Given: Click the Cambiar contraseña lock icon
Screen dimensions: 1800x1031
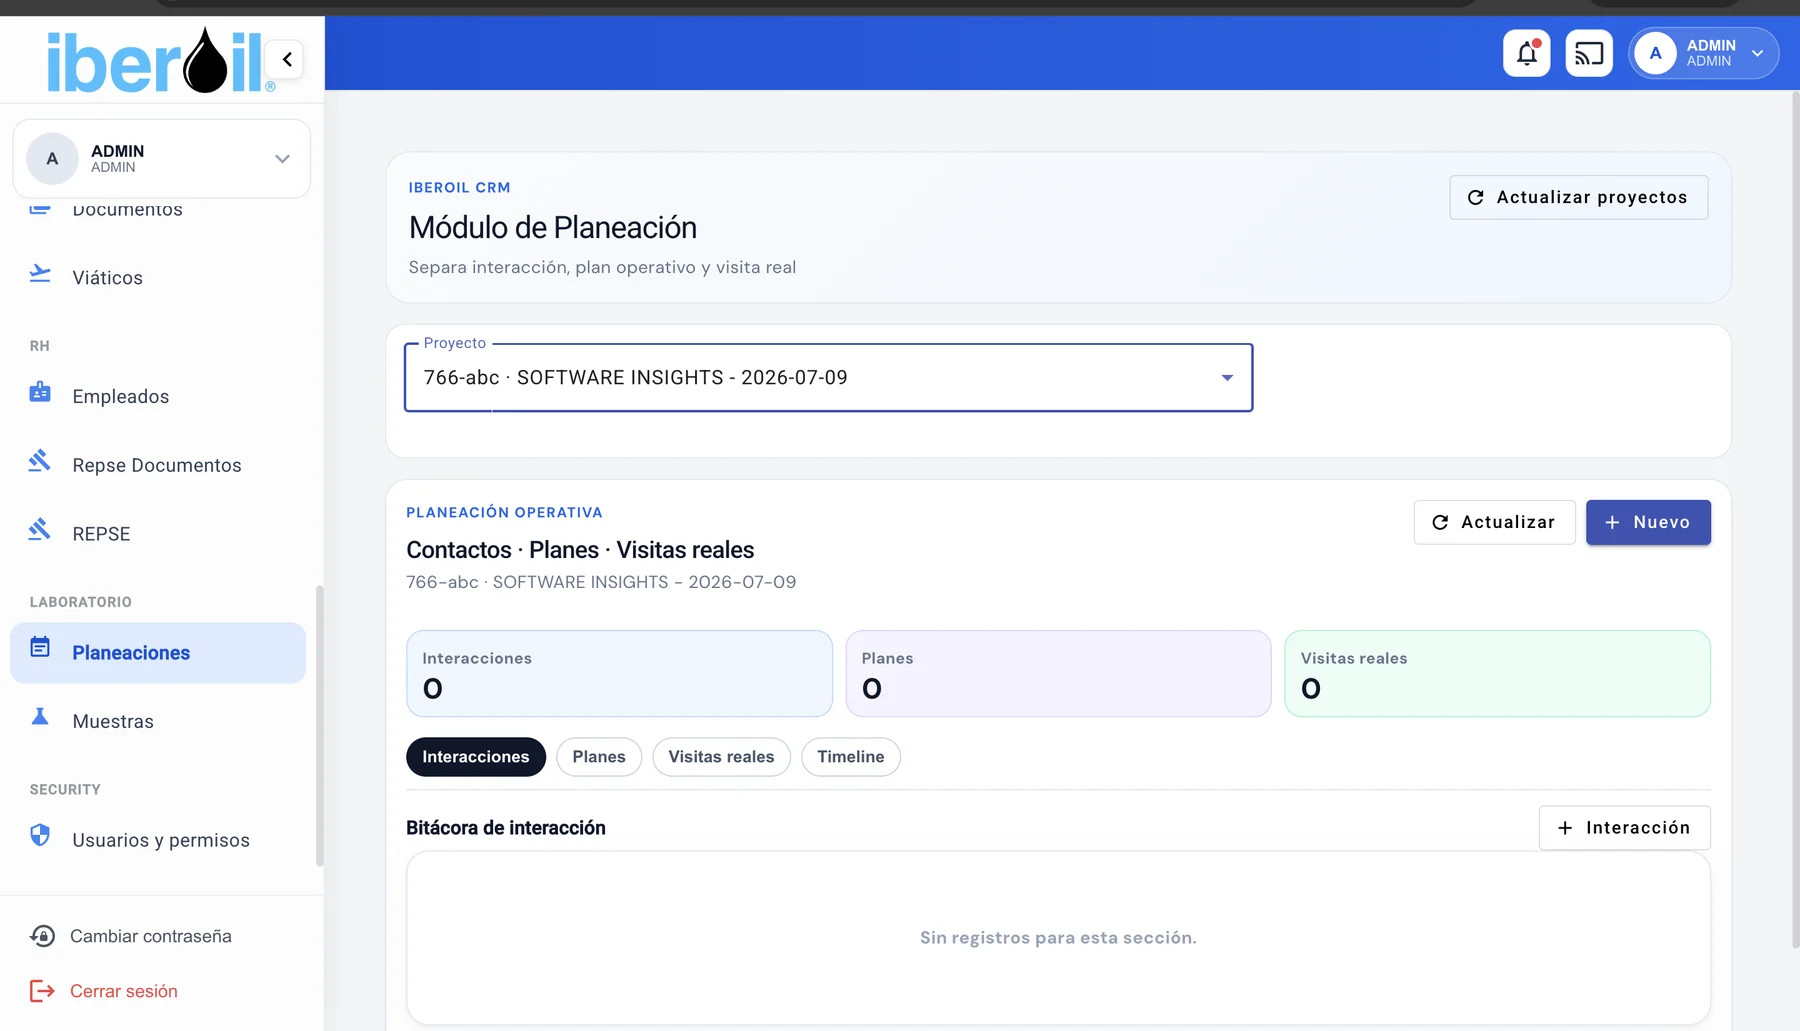Looking at the screenshot, I should [42, 936].
